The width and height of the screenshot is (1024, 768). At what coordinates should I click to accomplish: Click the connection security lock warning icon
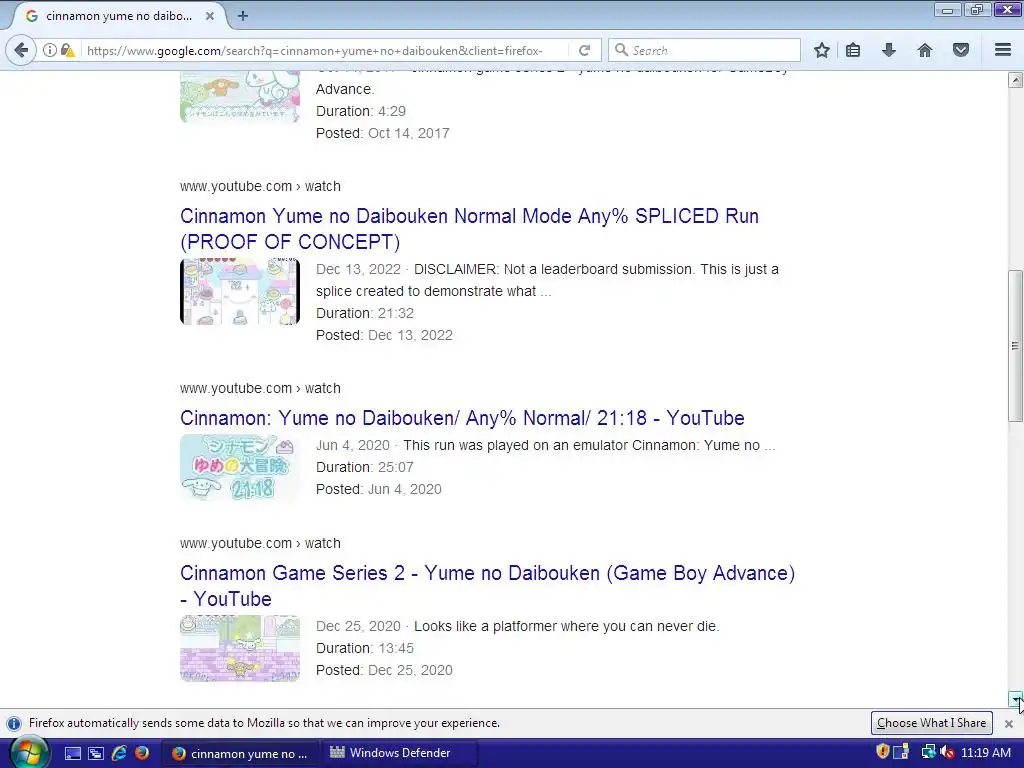pyautogui.click(x=67, y=50)
